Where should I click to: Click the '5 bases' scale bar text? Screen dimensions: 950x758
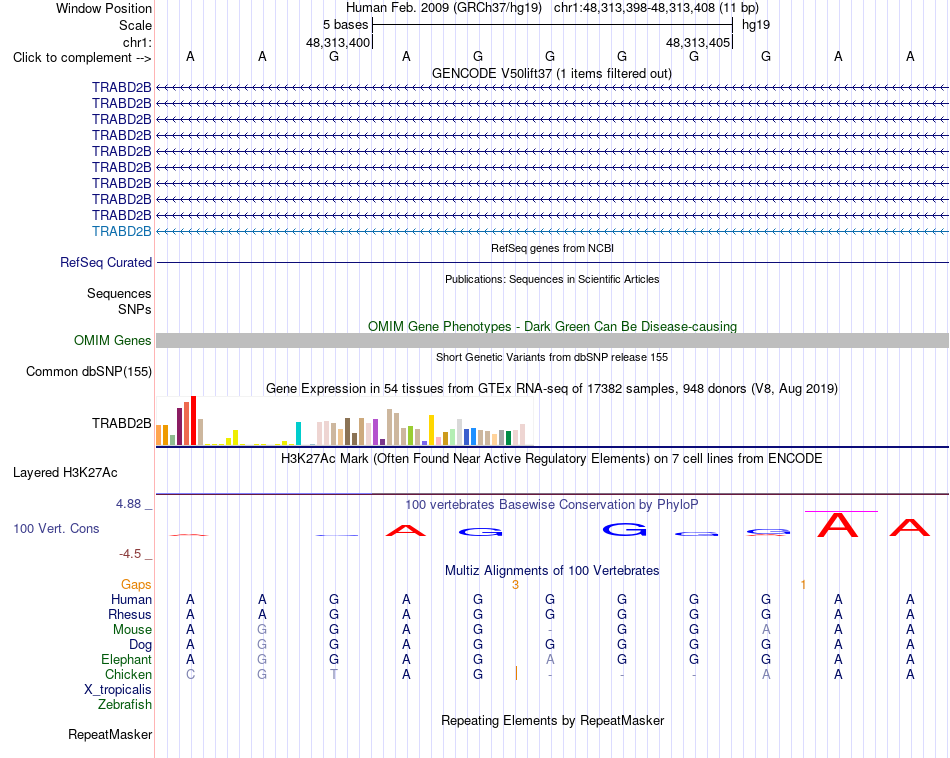click(345, 25)
